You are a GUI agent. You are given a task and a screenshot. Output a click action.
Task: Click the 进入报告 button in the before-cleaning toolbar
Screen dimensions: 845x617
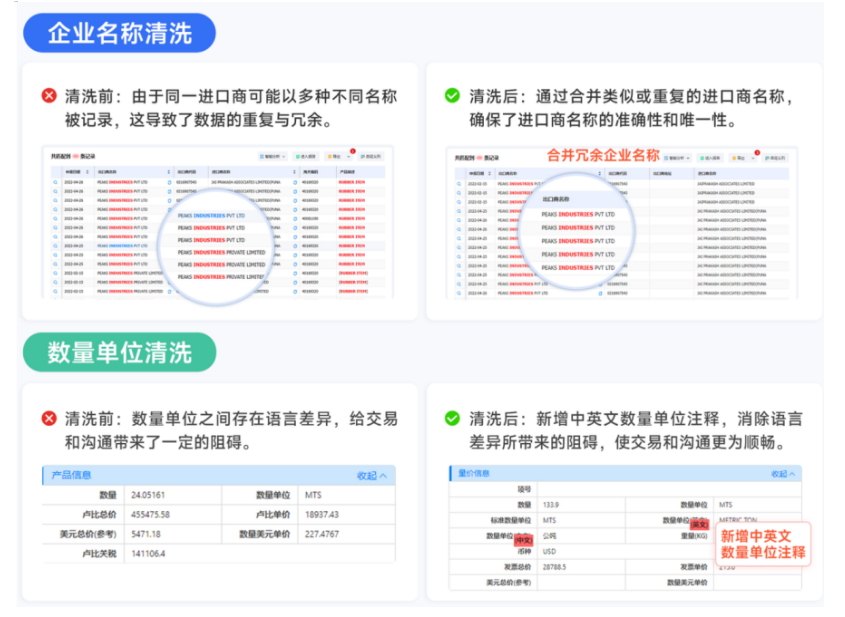[x=306, y=156]
